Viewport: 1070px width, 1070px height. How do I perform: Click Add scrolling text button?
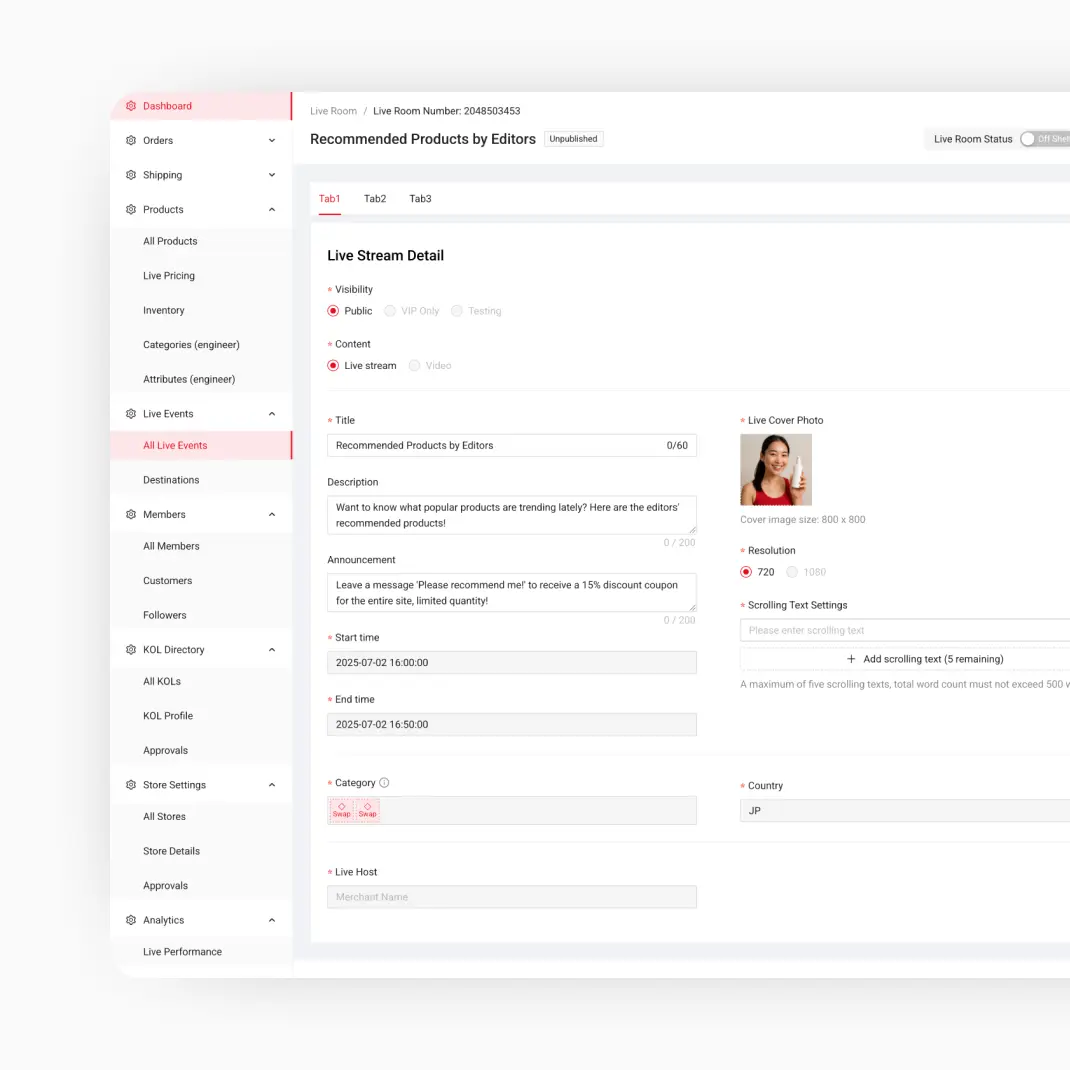pos(925,658)
